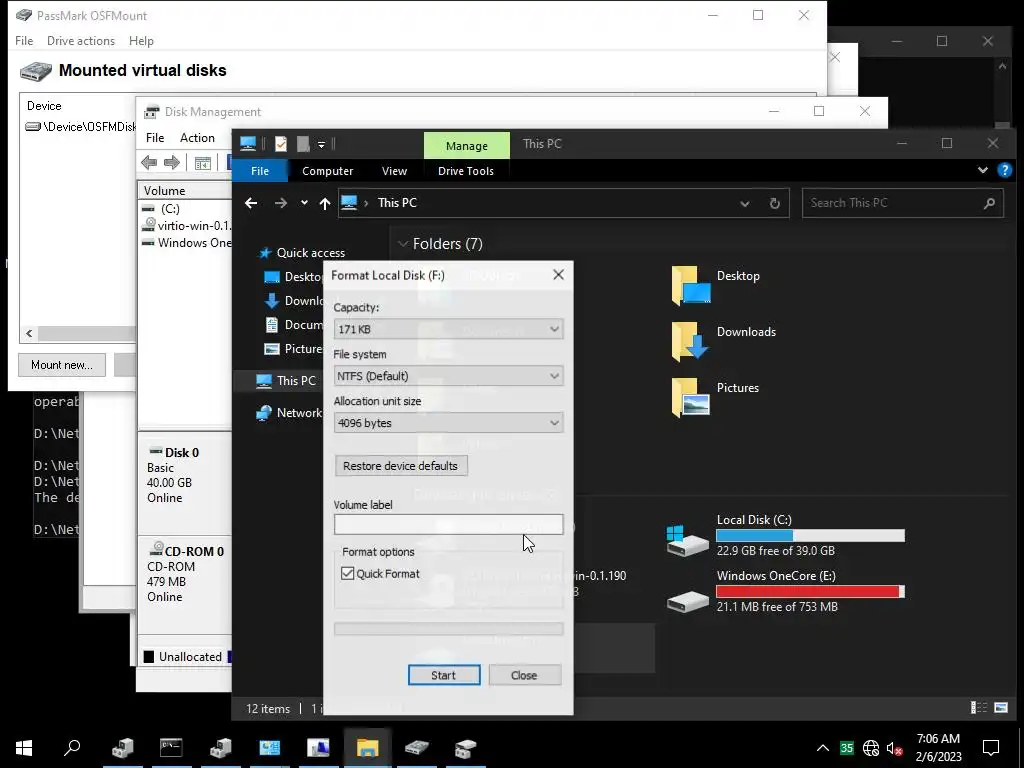Image resolution: width=1024 pixels, height=768 pixels.
Task: Open the Capacity dropdown showing 171 KB
Action: point(448,329)
